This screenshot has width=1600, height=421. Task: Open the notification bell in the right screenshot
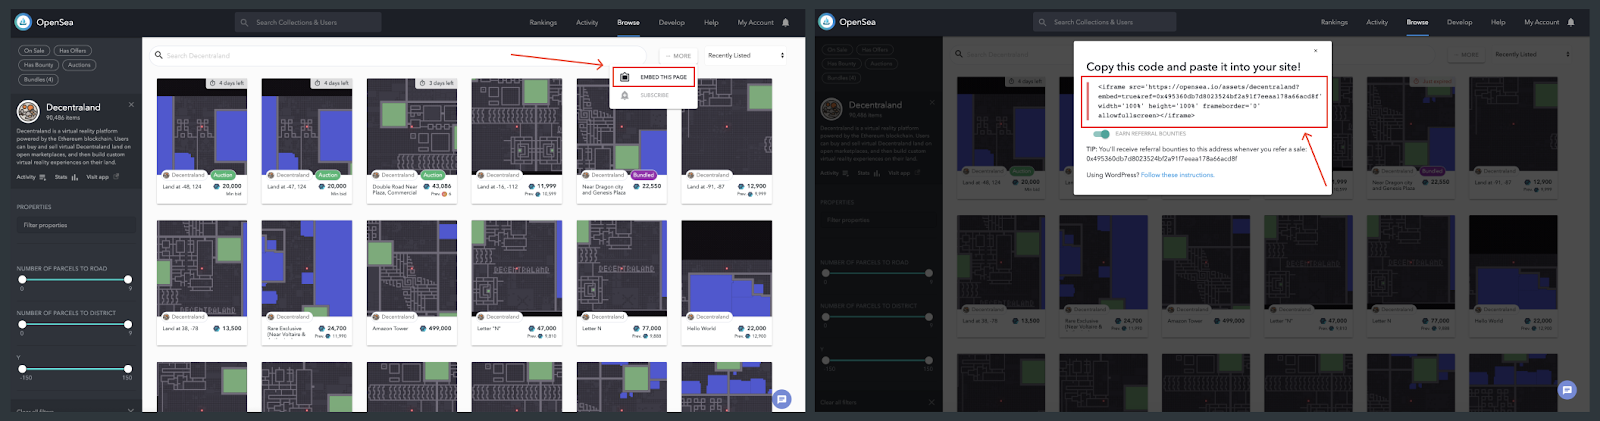coord(1571,22)
